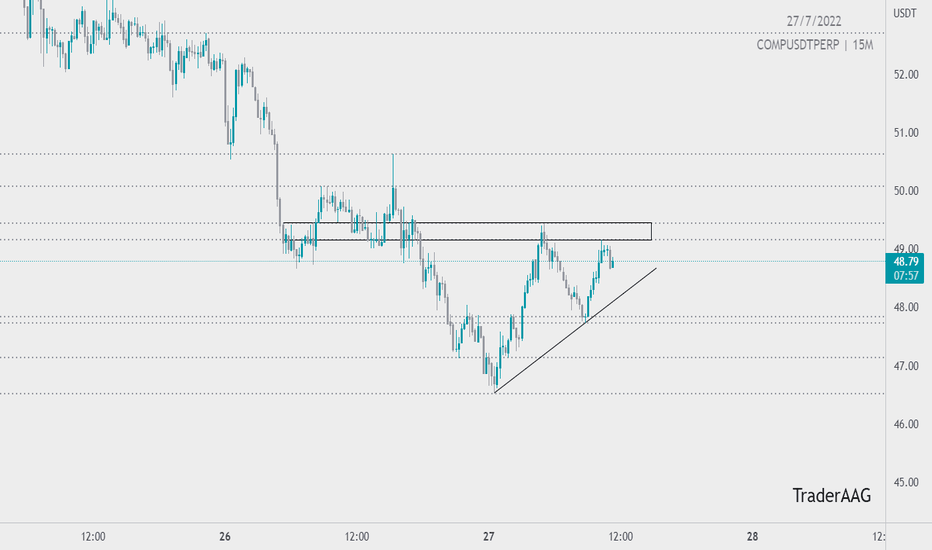Image resolution: width=932 pixels, height=550 pixels.
Task: Click the 47.00 price axis label
Action: (906, 366)
